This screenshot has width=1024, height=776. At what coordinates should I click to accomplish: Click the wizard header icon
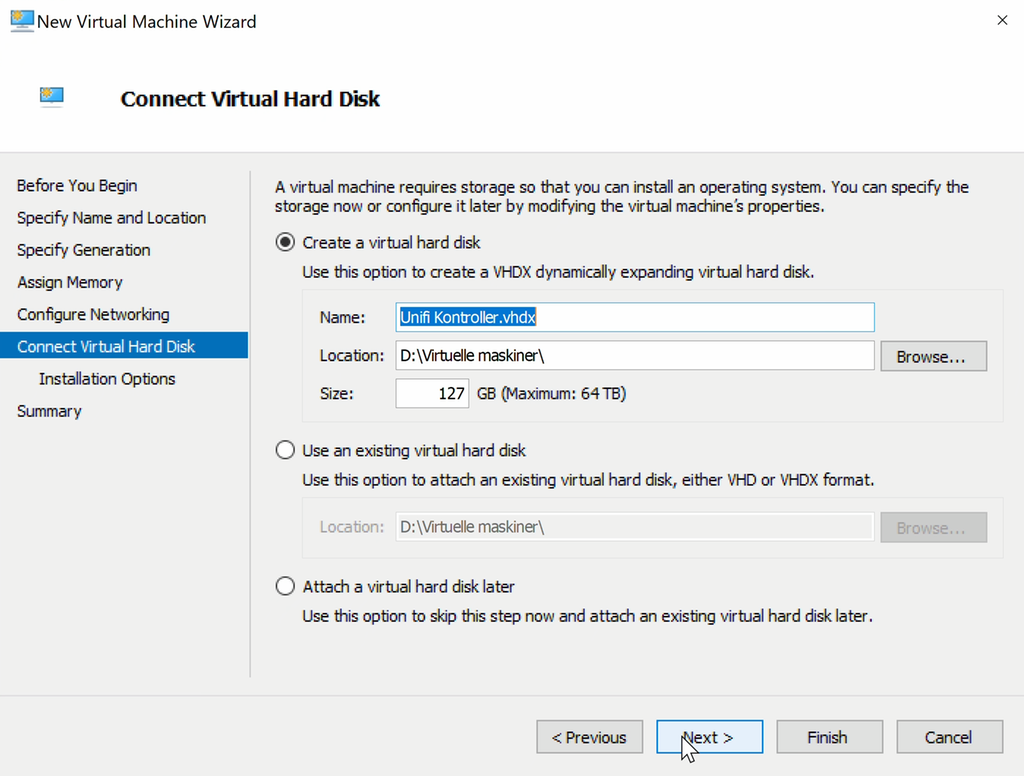pos(51,96)
